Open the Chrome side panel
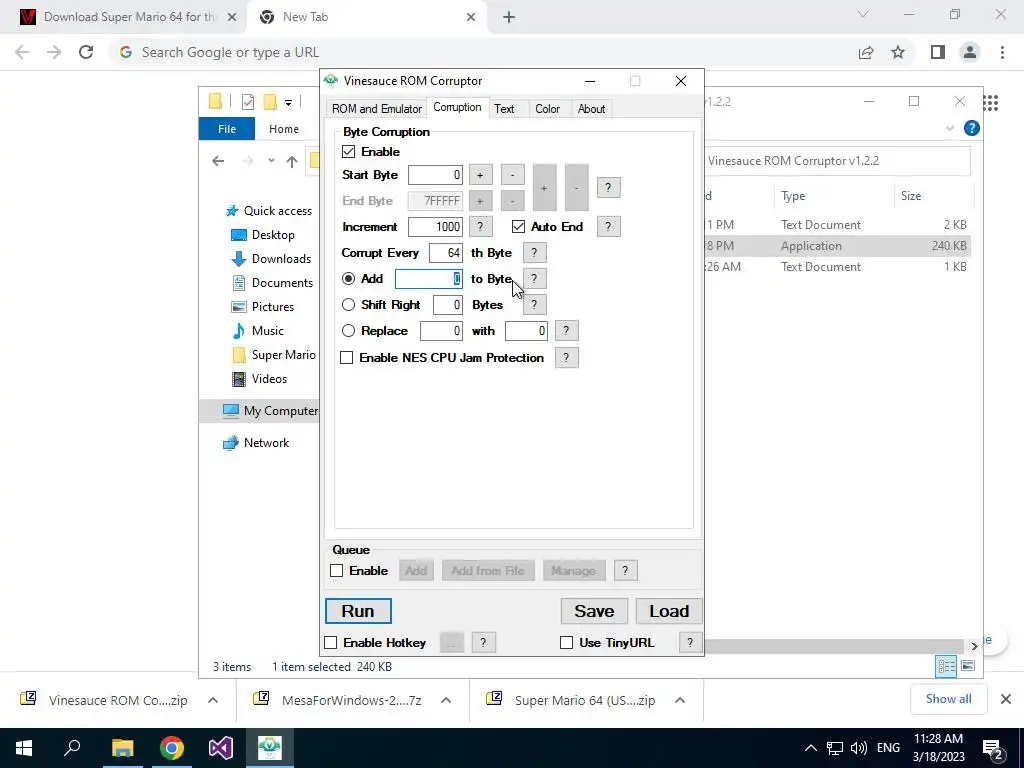The image size is (1024, 768). point(938,52)
